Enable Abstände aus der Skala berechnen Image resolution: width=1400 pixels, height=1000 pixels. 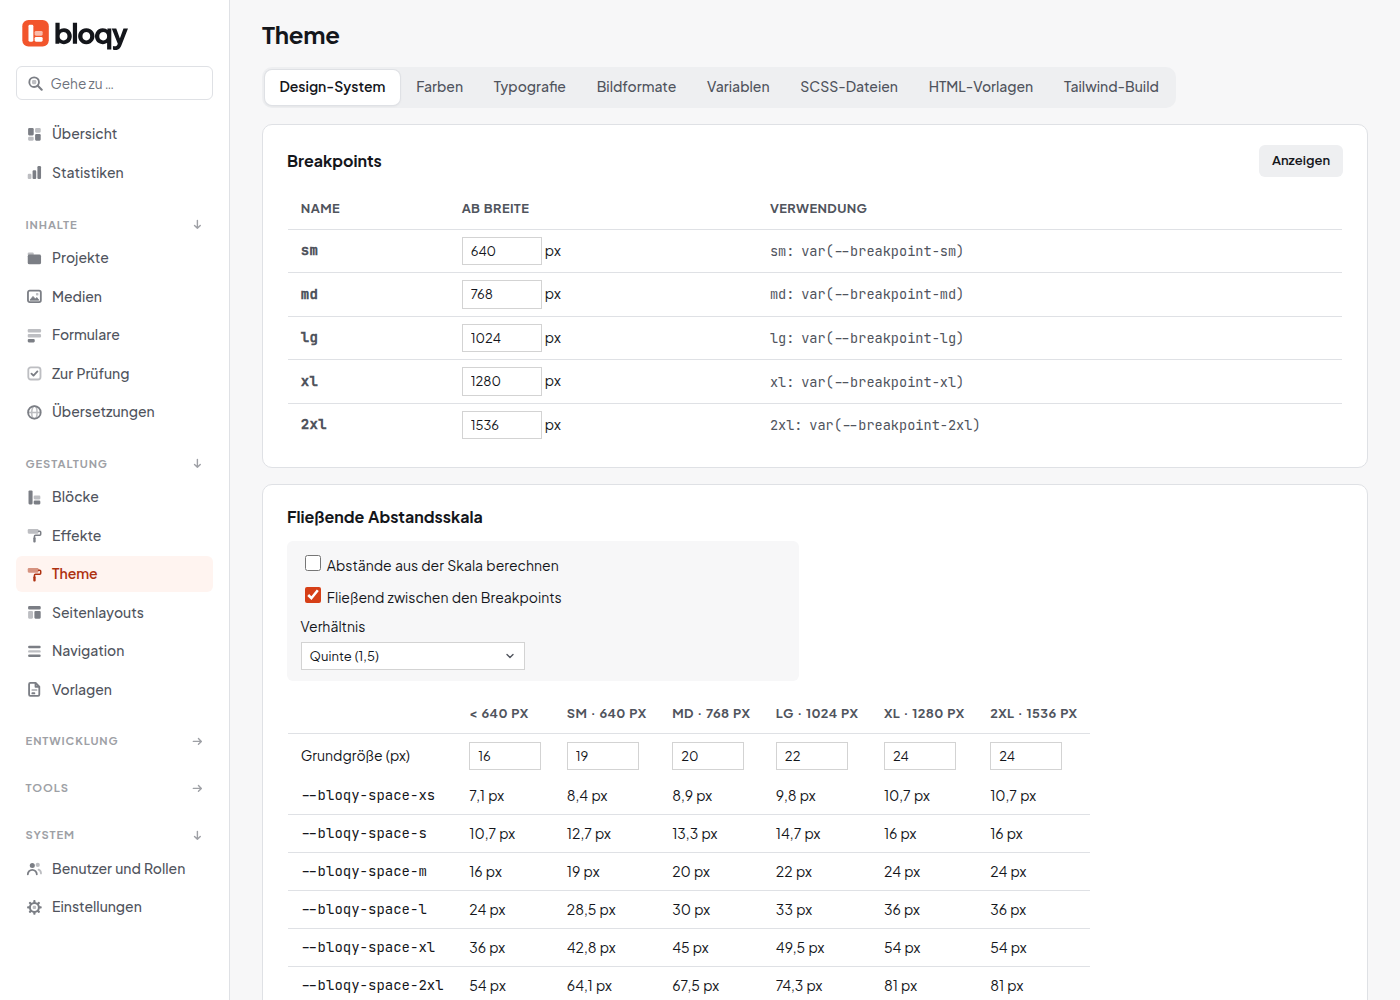tap(313, 564)
